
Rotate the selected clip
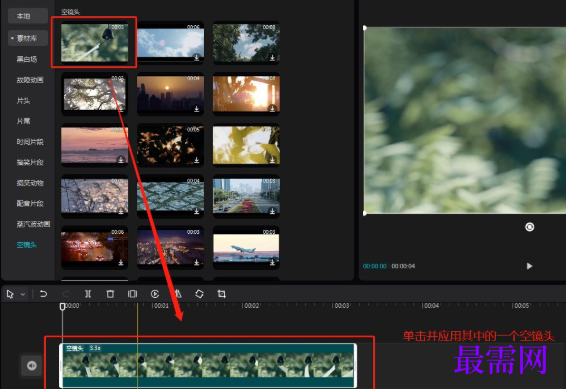click(x=199, y=294)
